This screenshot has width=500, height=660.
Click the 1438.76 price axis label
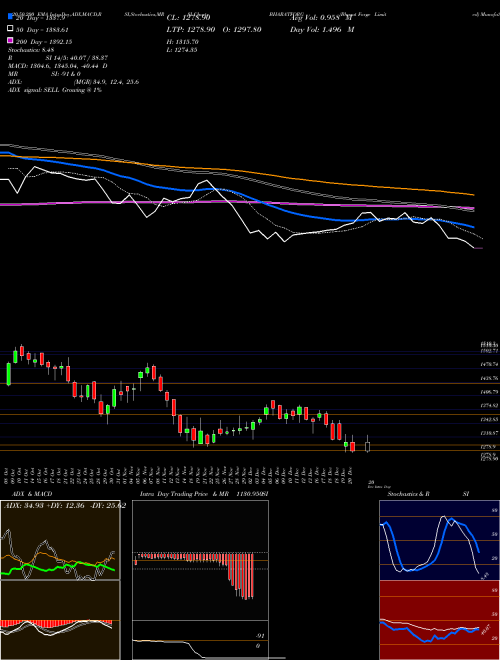coord(490,378)
